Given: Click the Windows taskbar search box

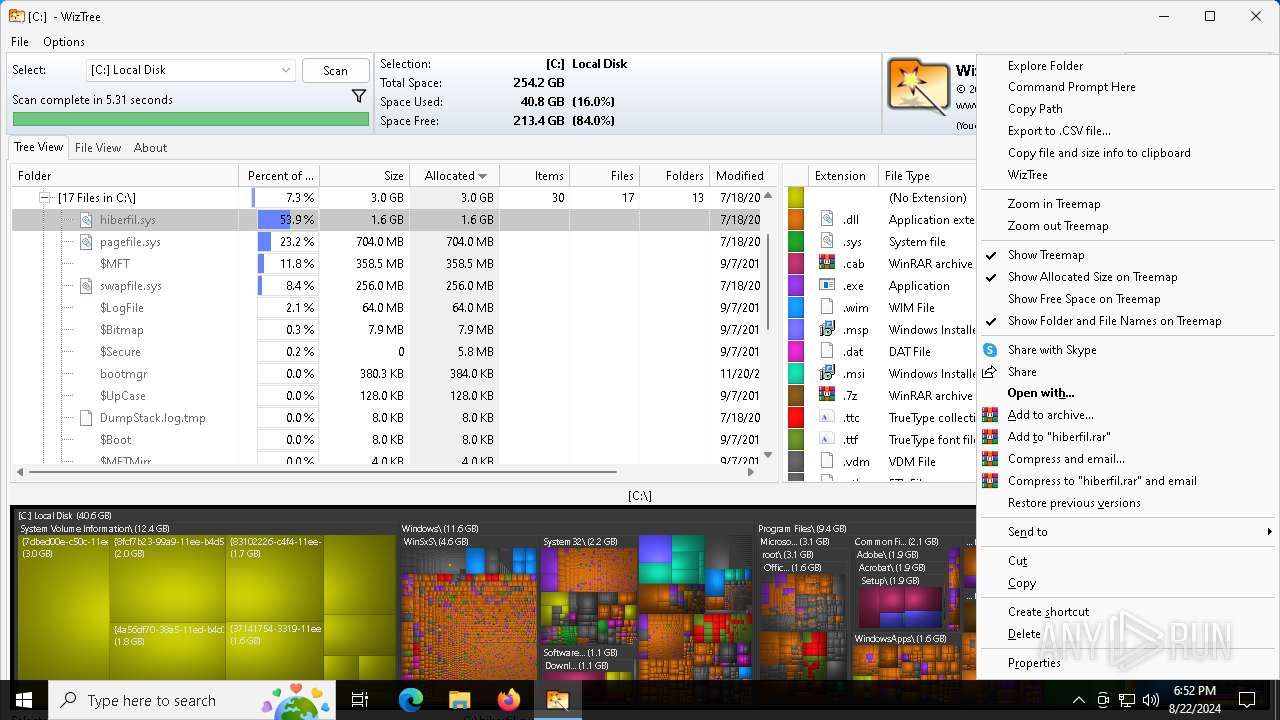Looking at the screenshot, I should [x=191, y=700].
